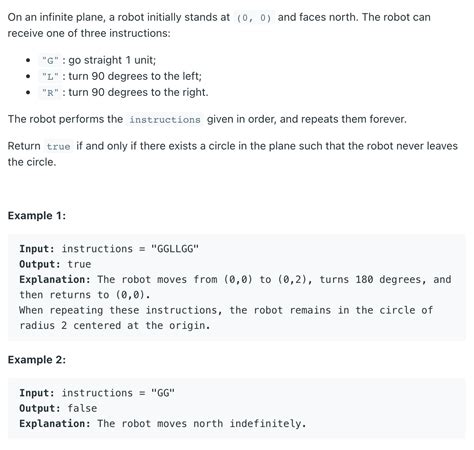The width and height of the screenshot is (474, 450).
Task: Click the Output "false" value in Example 2
Action: coord(82,408)
